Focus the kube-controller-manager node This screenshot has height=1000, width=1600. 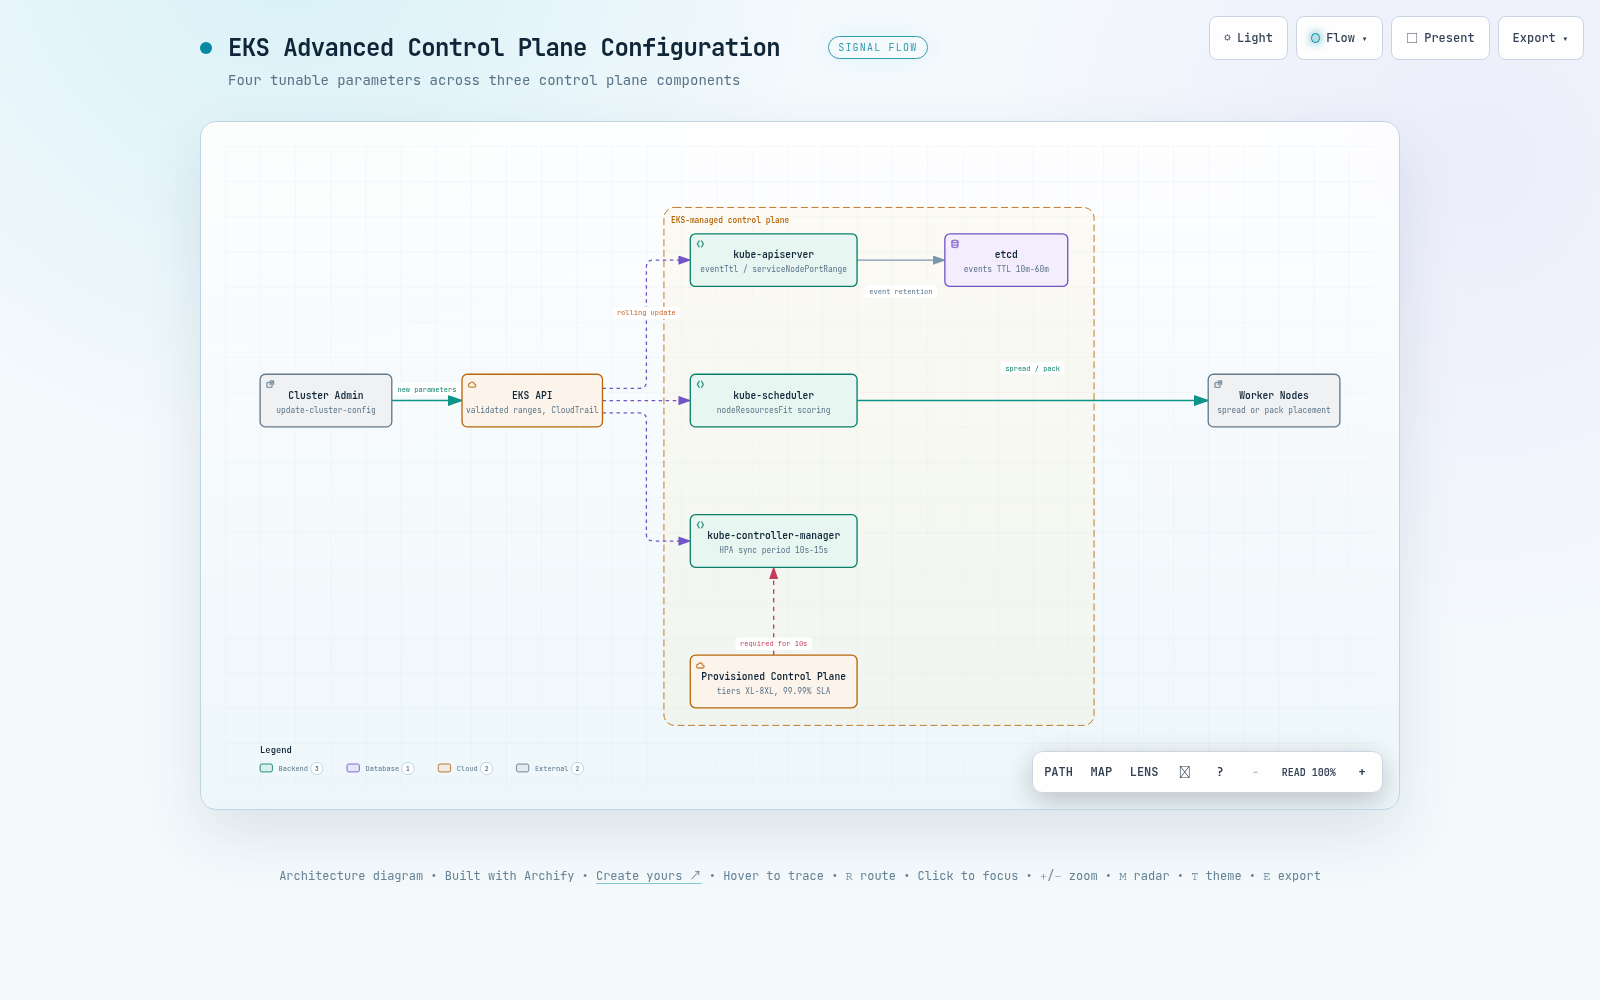click(773, 541)
